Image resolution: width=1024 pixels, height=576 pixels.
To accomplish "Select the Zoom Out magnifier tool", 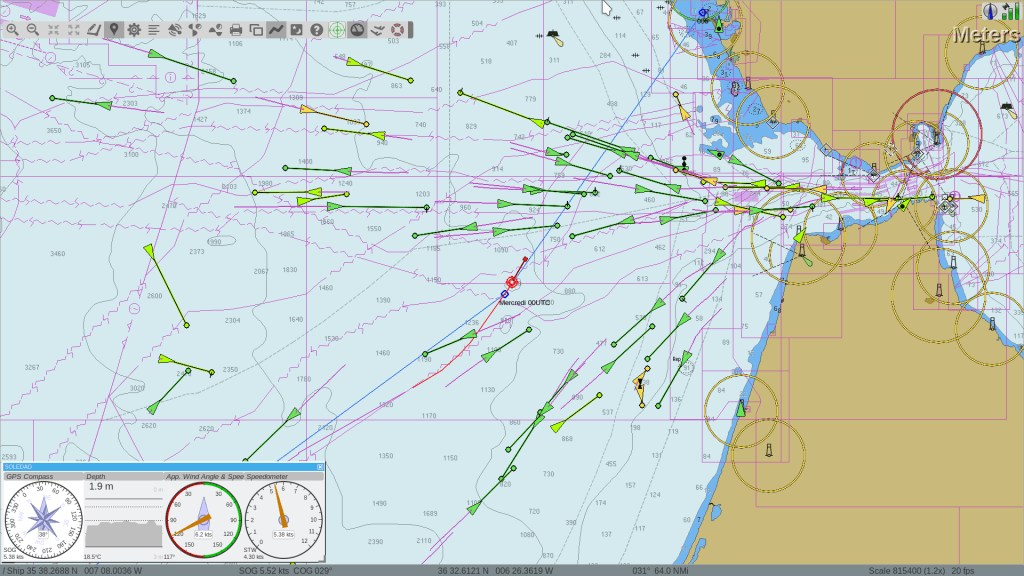I will [32, 29].
